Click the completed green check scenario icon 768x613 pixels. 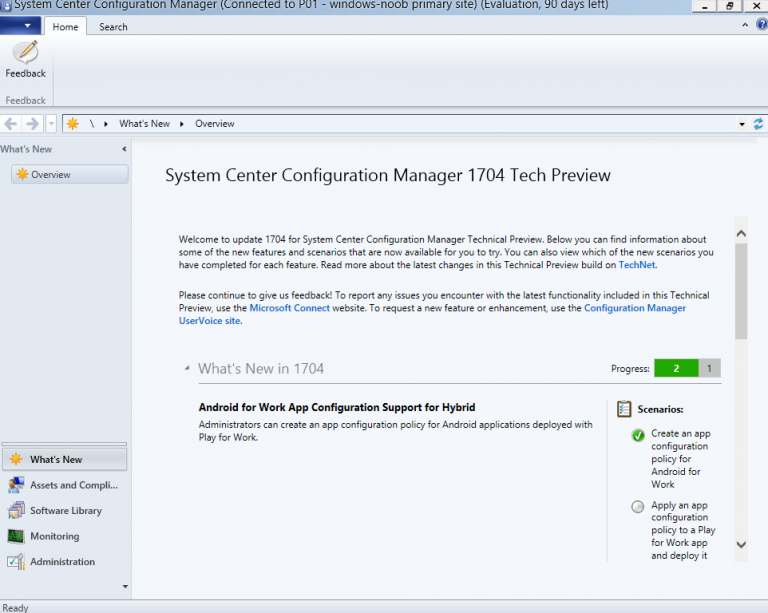click(x=638, y=435)
